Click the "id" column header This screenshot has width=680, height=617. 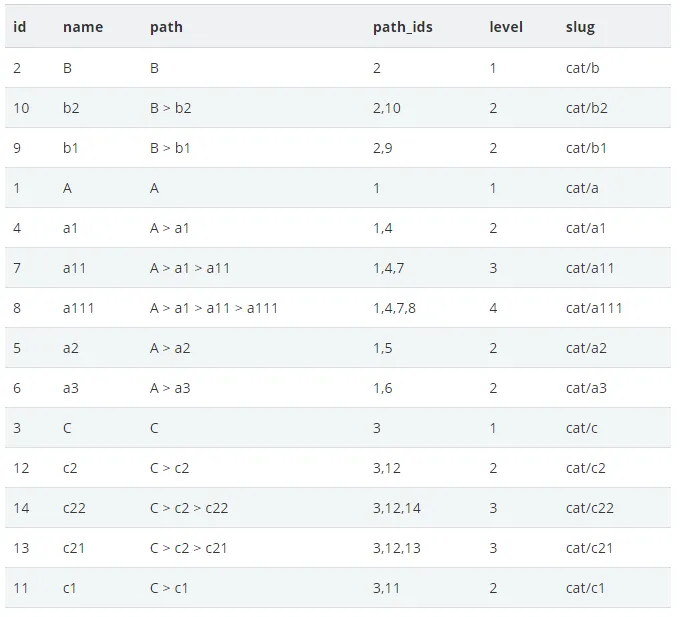click(x=20, y=27)
